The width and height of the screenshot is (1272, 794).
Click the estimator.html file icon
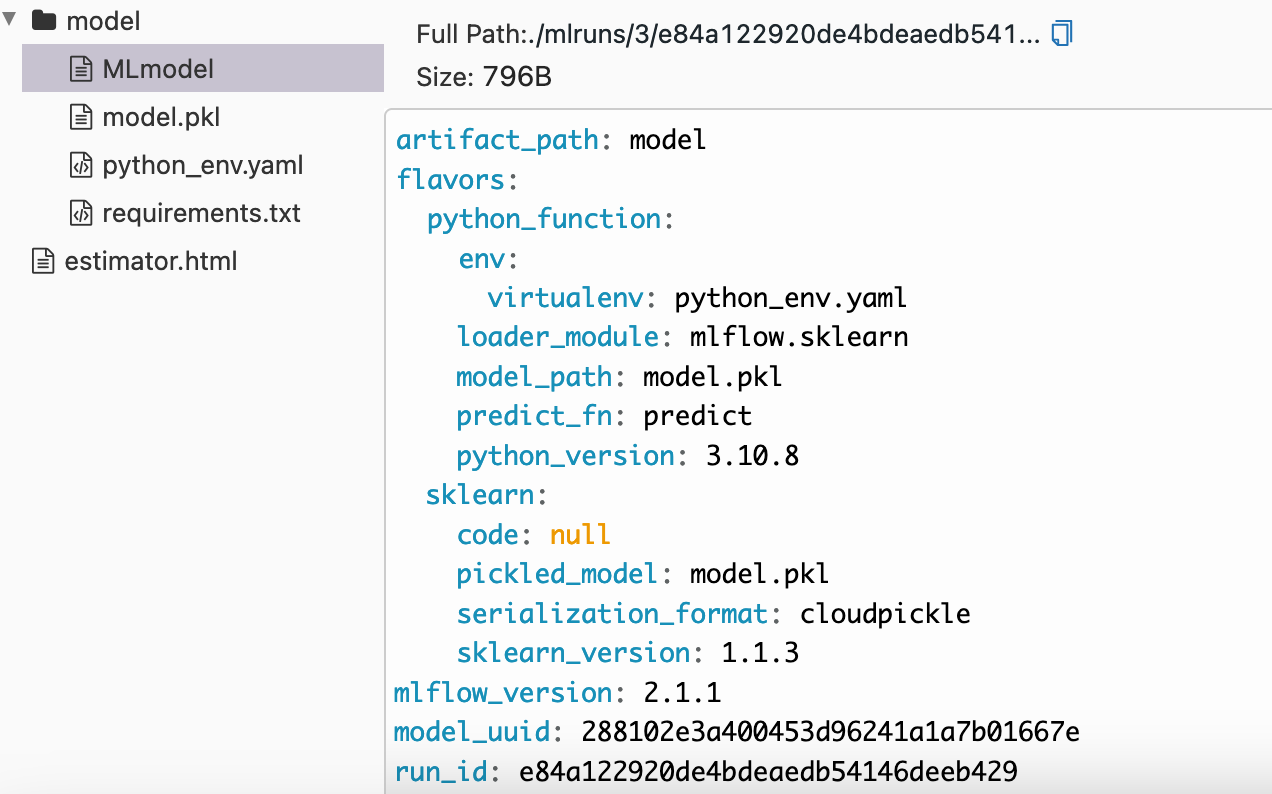[x=42, y=261]
